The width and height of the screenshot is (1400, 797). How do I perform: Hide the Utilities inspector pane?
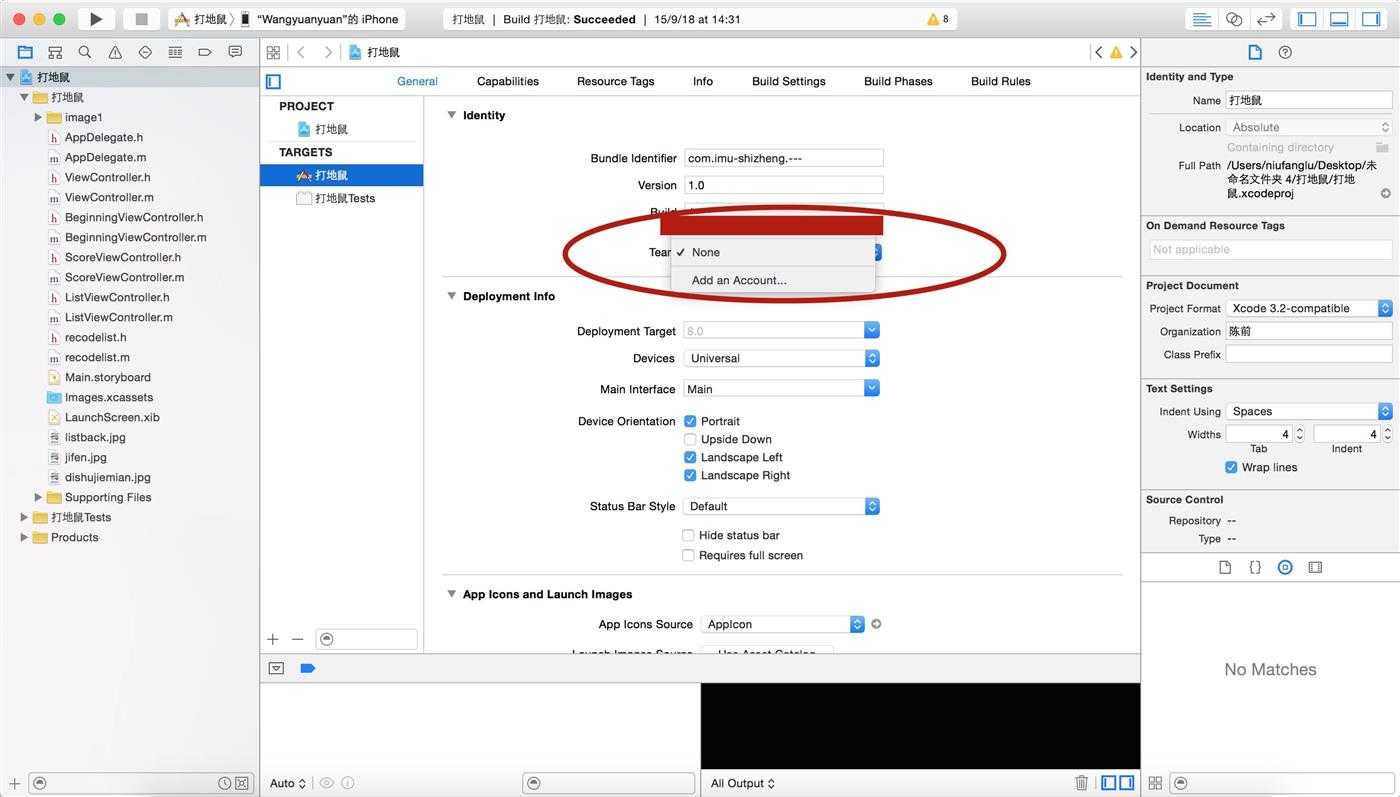(1371, 19)
